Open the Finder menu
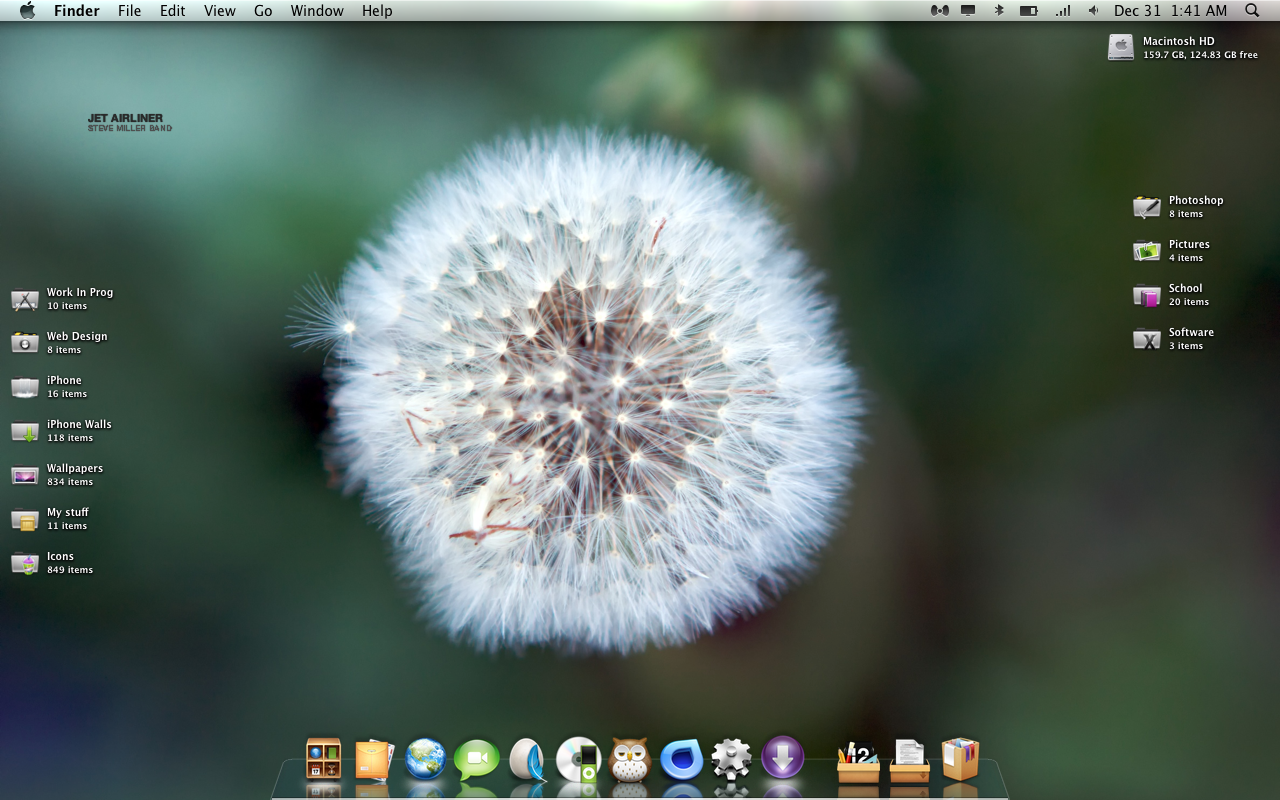Image resolution: width=1280 pixels, height=800 pixels. pyautogui.click(x=76, y=11)
